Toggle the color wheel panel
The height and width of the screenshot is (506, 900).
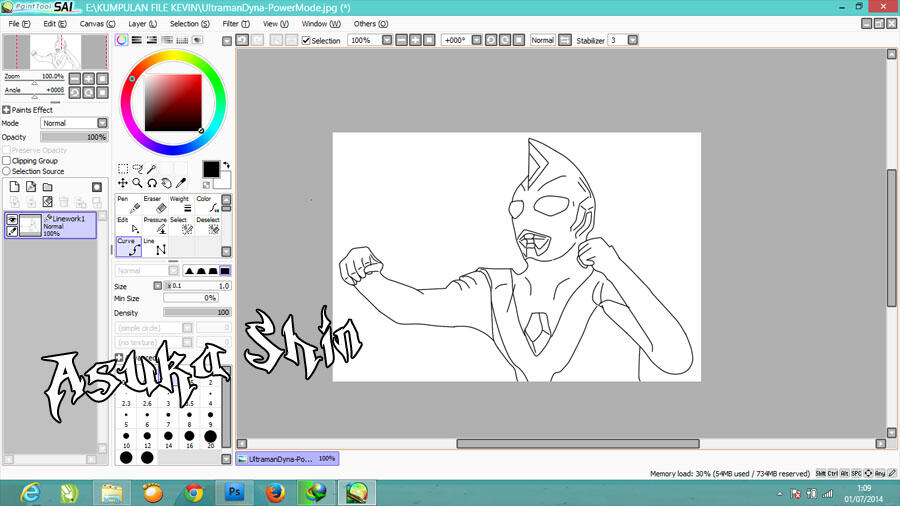(x=122, y=40)
